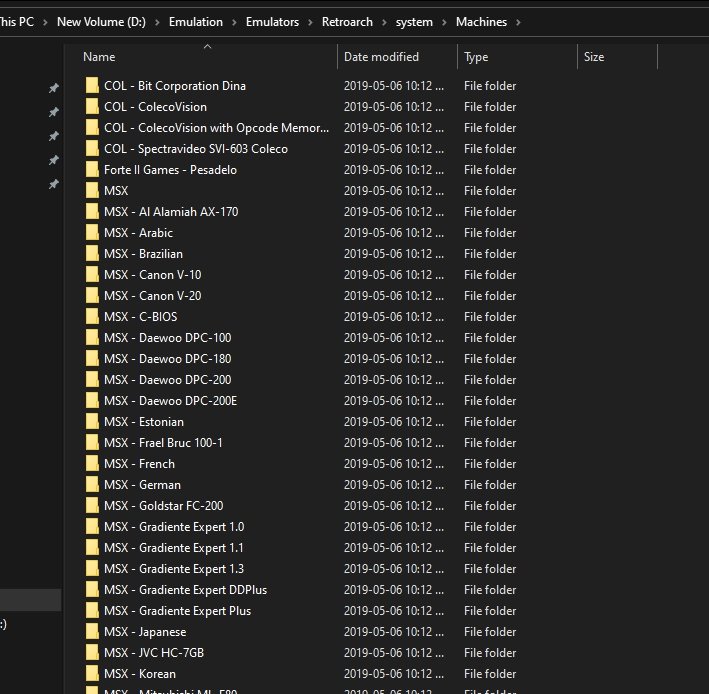Expand the chevron after Retroarch in the path
709x694 pixels.
click(x=384, y=22)
